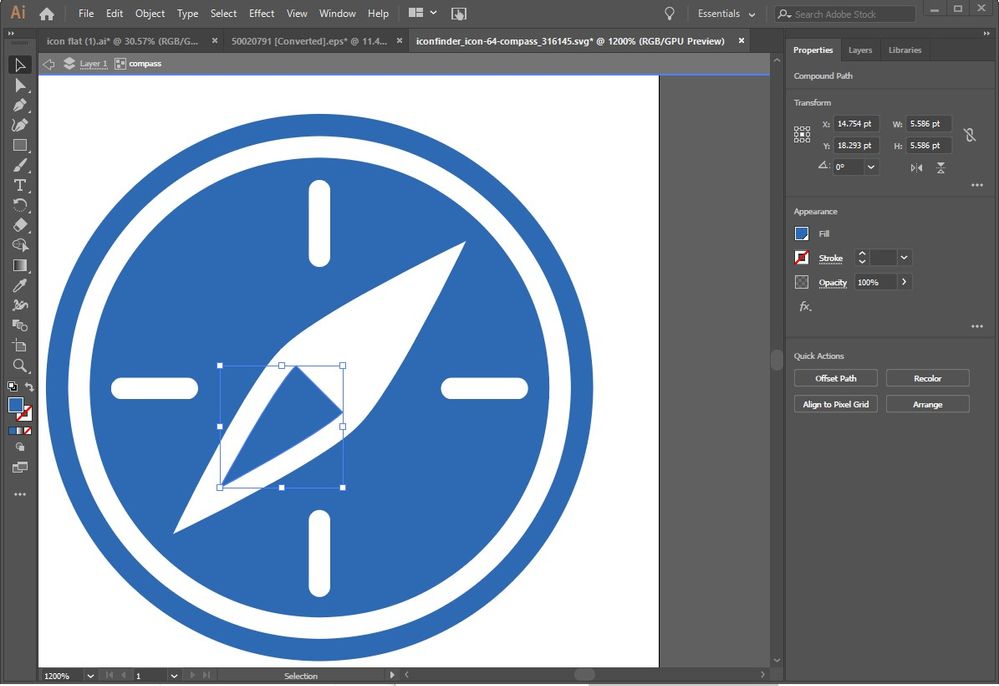Select the Curvature tool

point(20,125)
